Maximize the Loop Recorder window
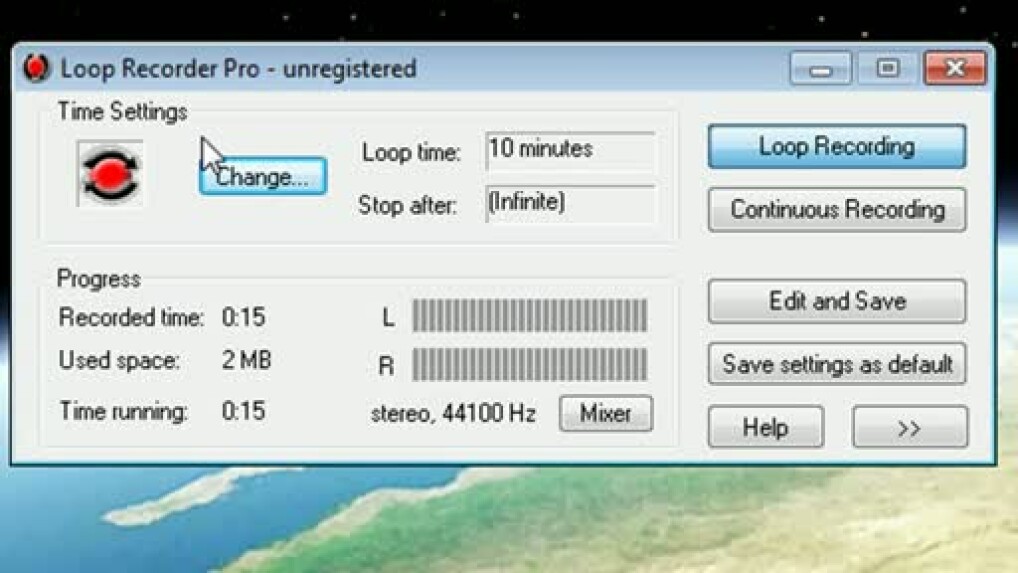Image resolution: width=1018 pixels, height=573 pixels. click(888, 68)
